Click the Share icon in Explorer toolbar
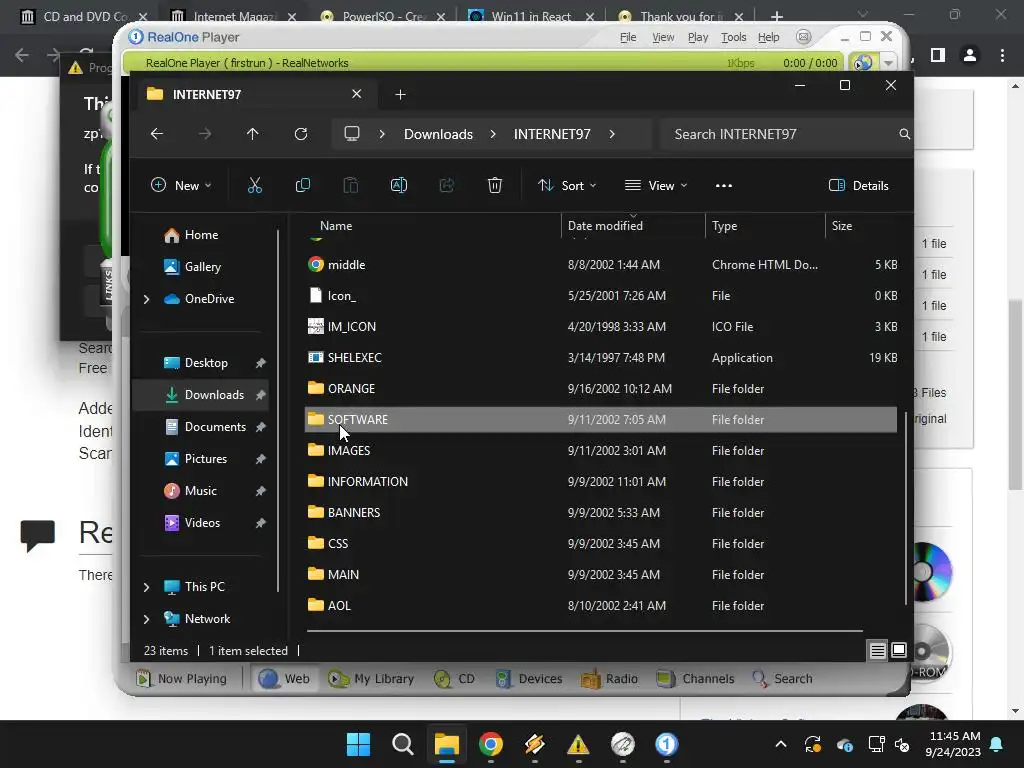The height and width of the screenshot is (768, 1024). [447, 185]
